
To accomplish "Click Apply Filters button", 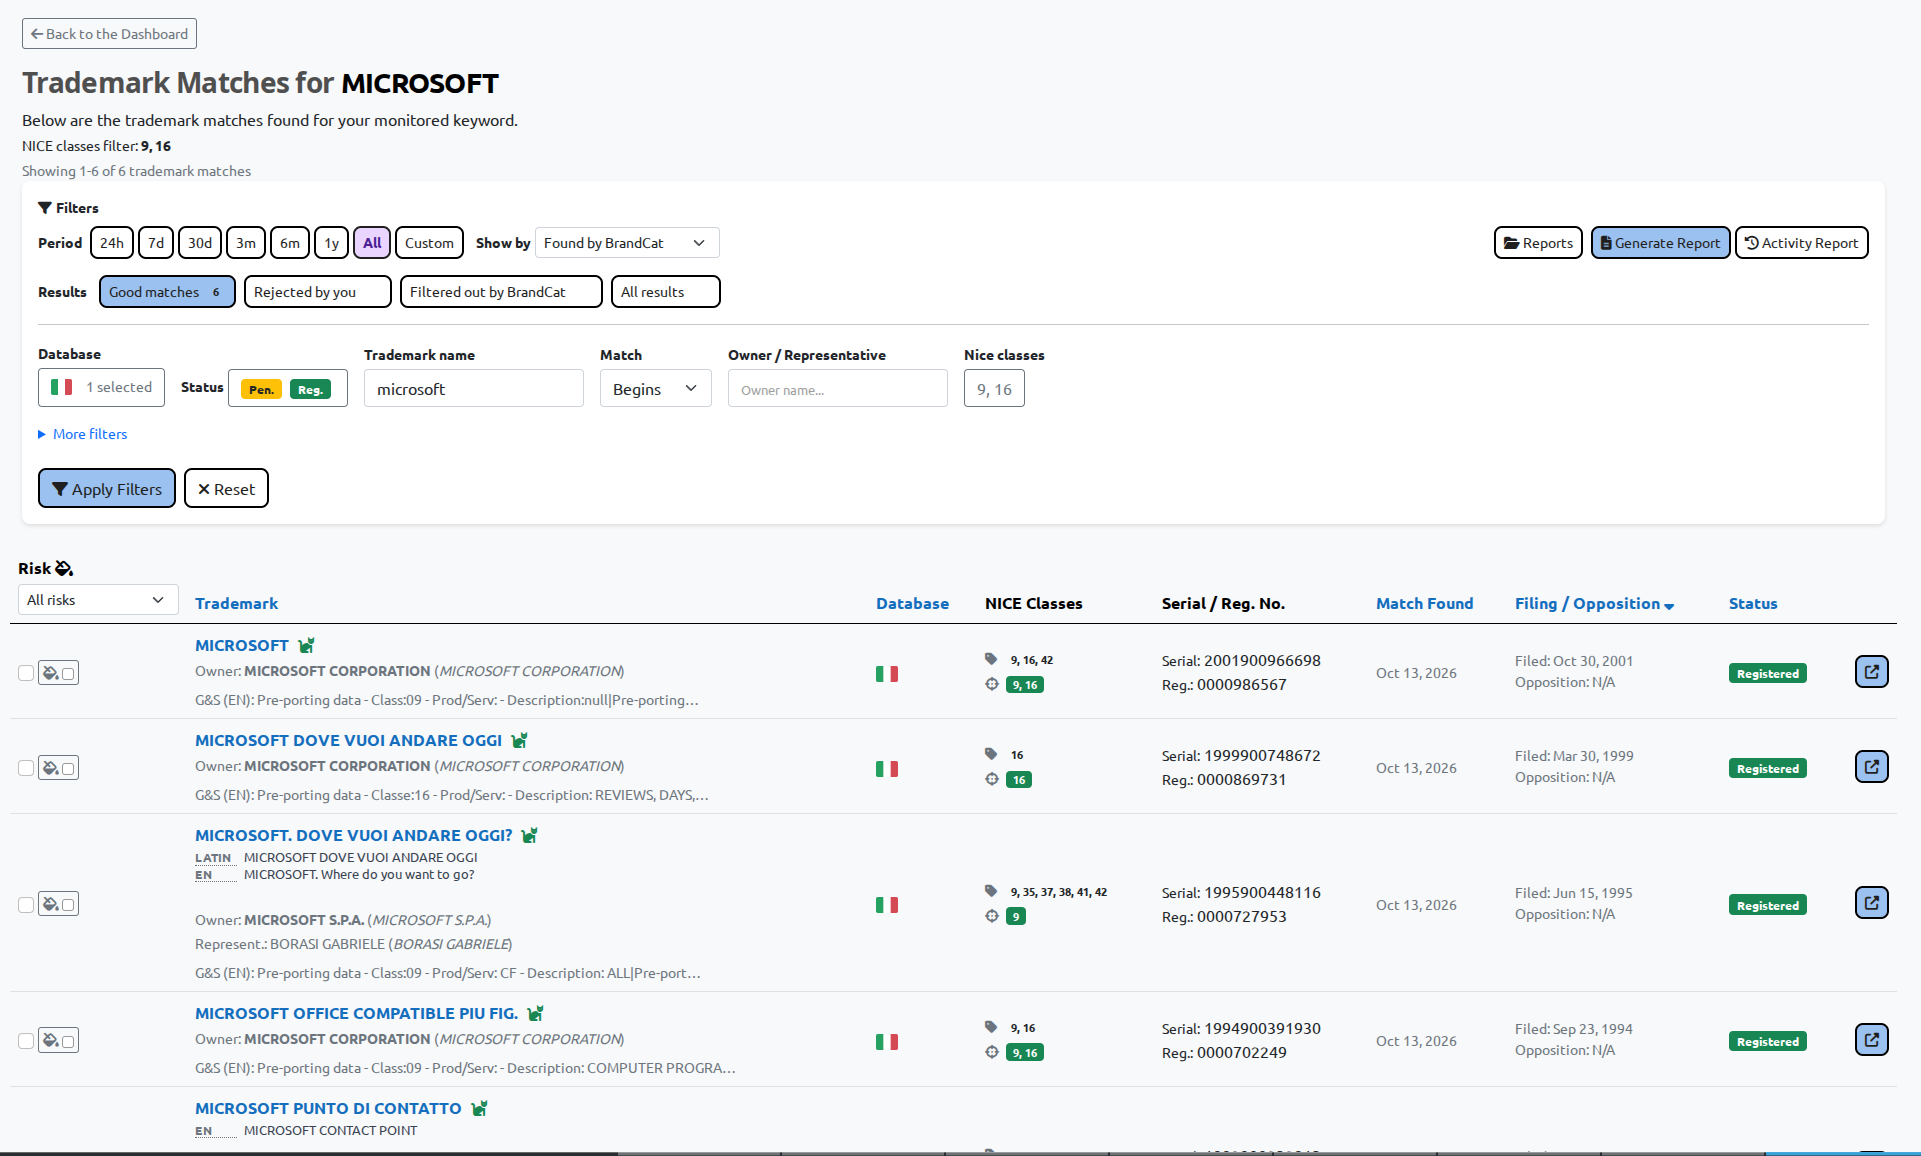I will pyautogui.click(x=107, y=489).
